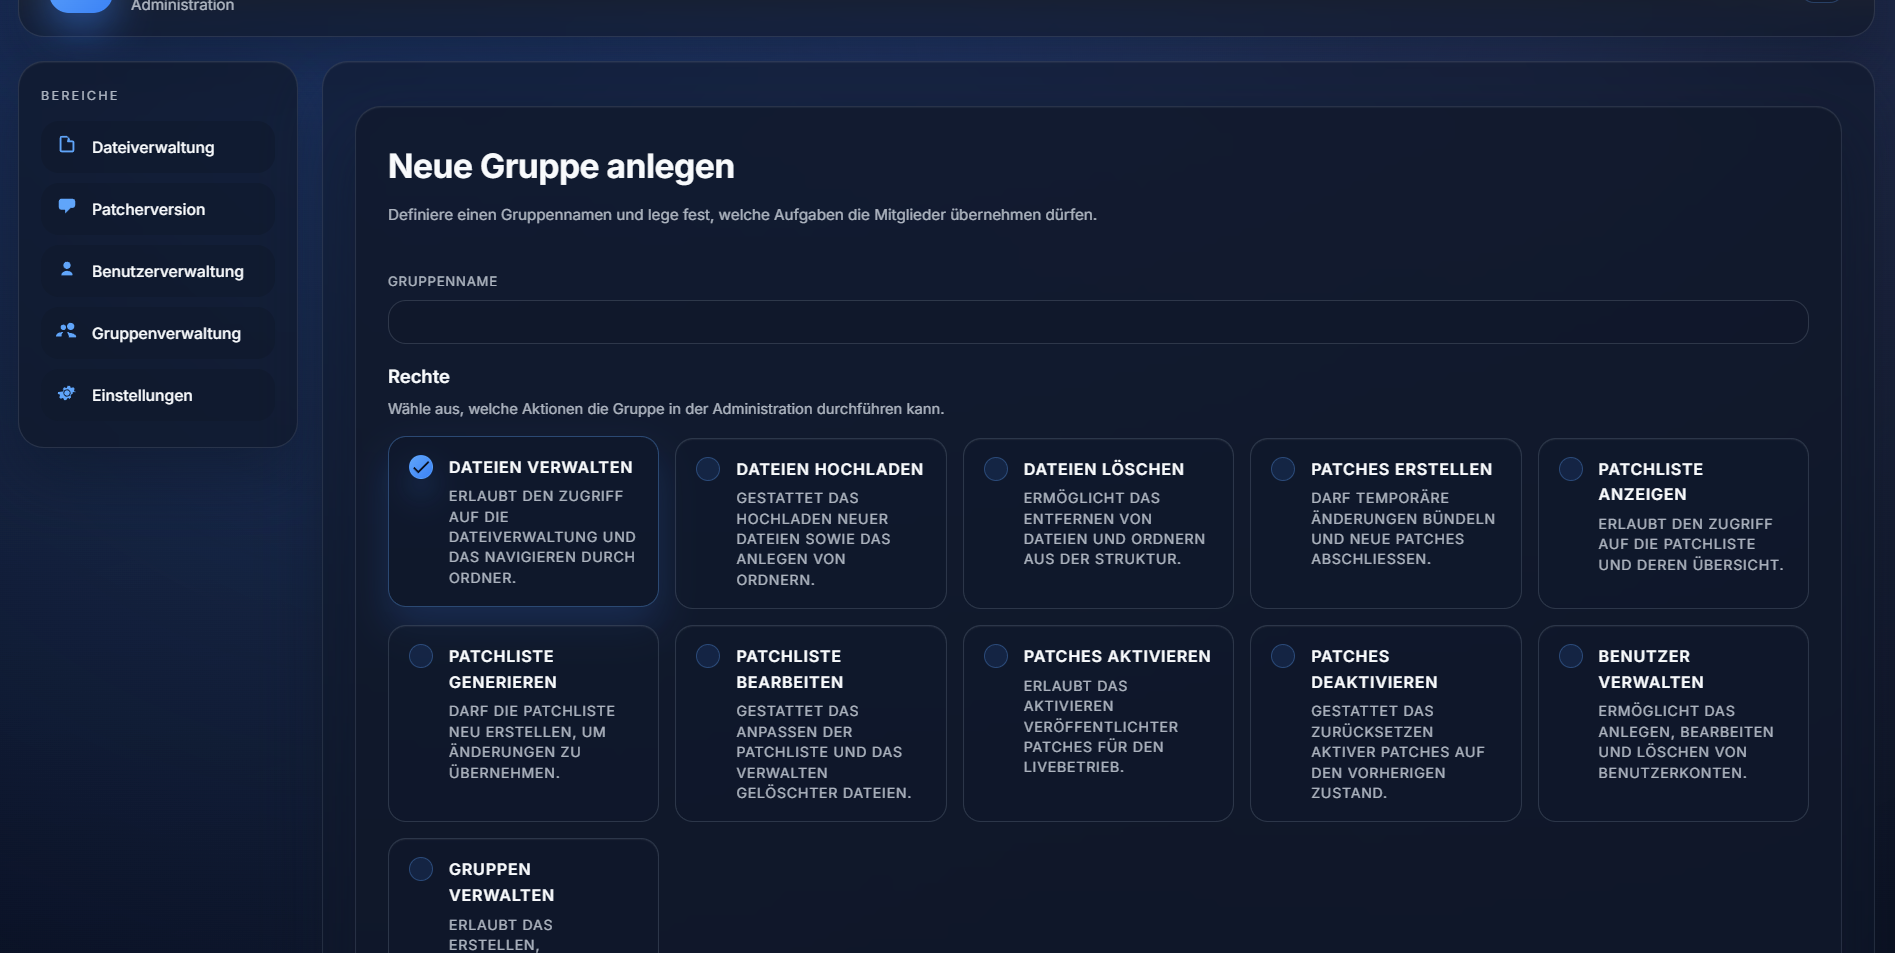
Task: Tick the Patchliste bearbeiten checkbox
Action: click(708, 656)
